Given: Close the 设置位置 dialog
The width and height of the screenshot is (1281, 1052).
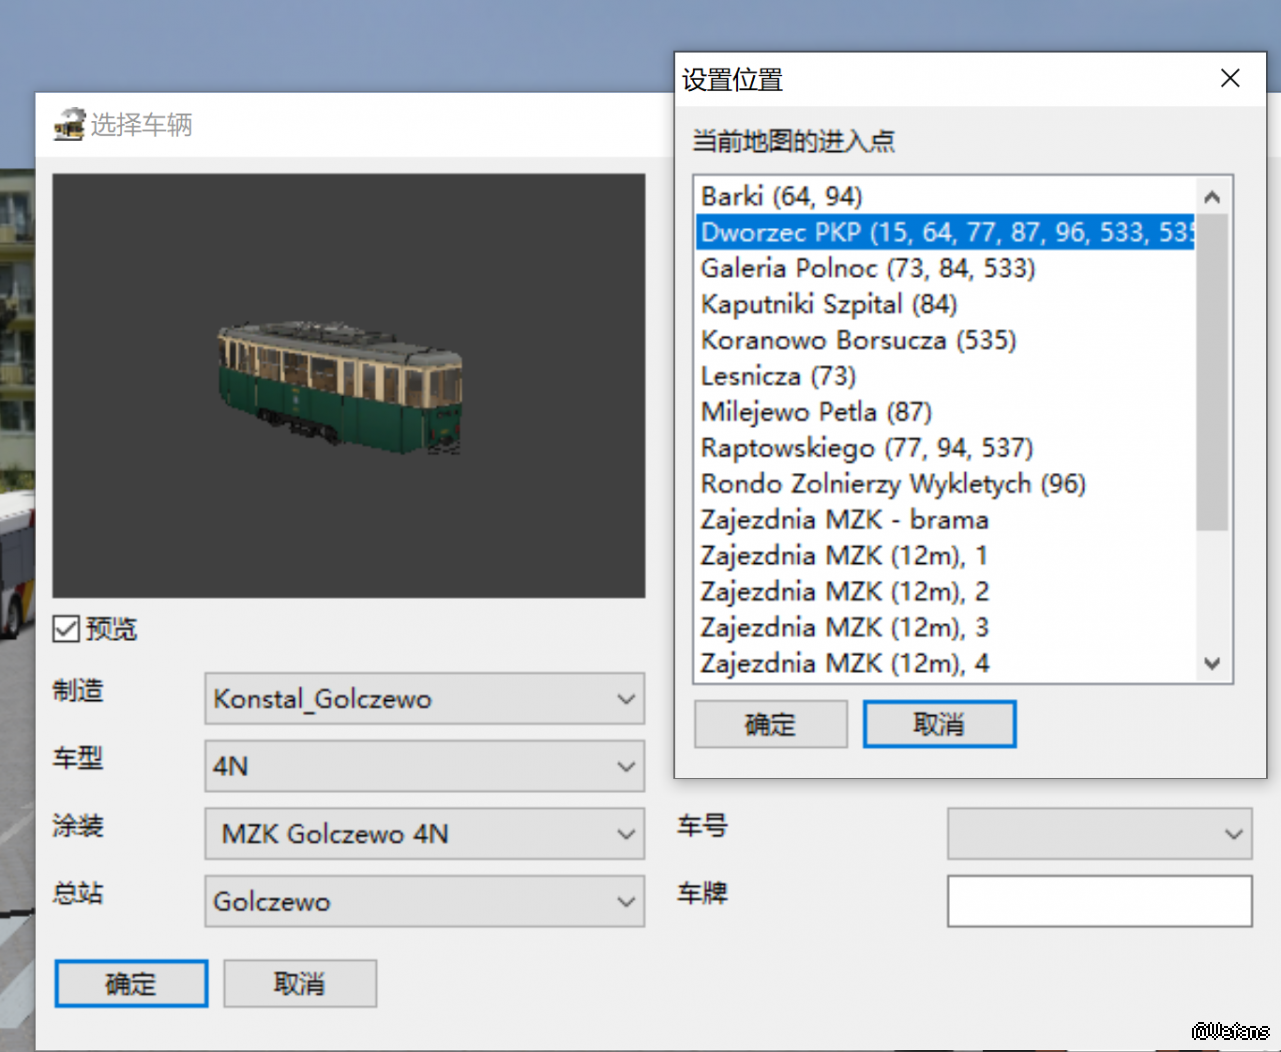Looking at the screenshot, I should click(1230, 78).
